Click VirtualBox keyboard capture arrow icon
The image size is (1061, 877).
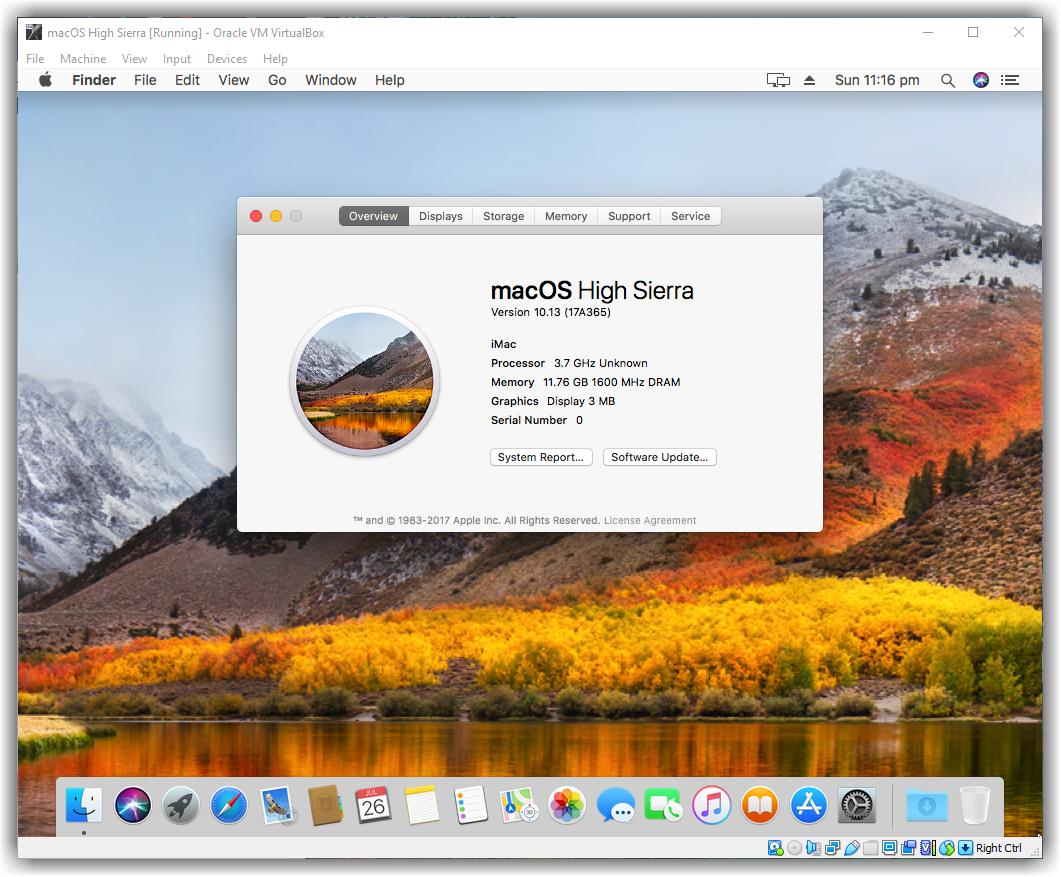point(966,848)
